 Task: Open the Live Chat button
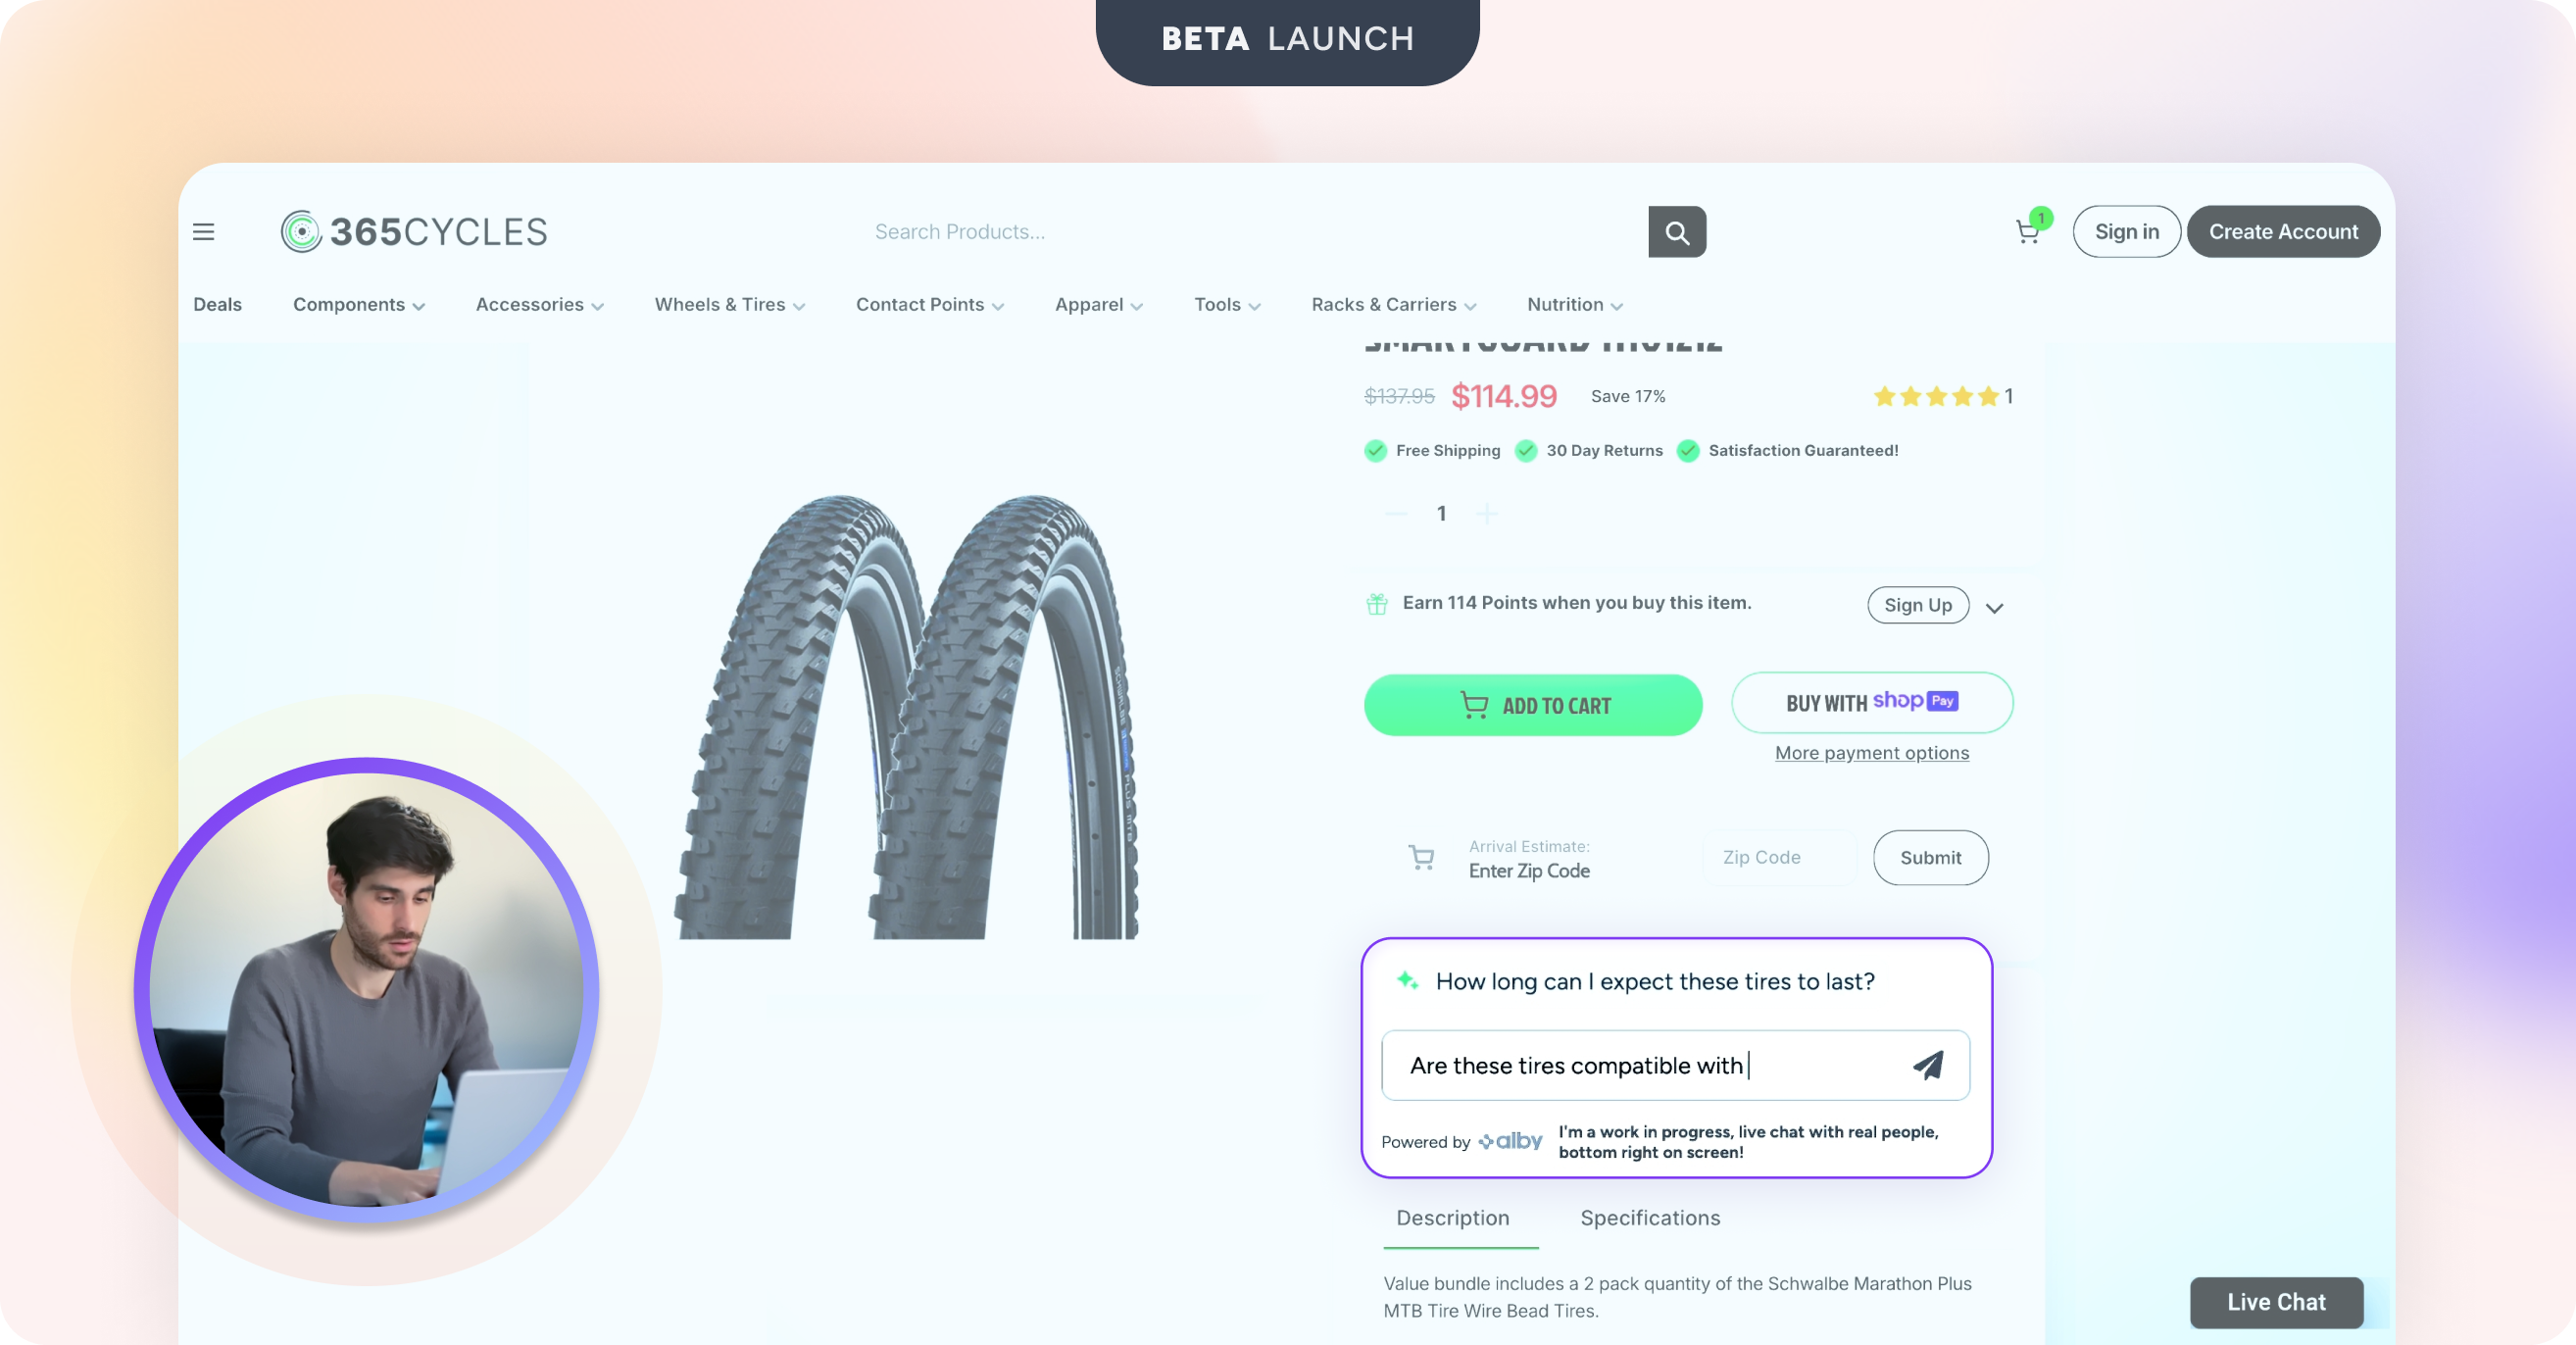click(2277, 1302)
